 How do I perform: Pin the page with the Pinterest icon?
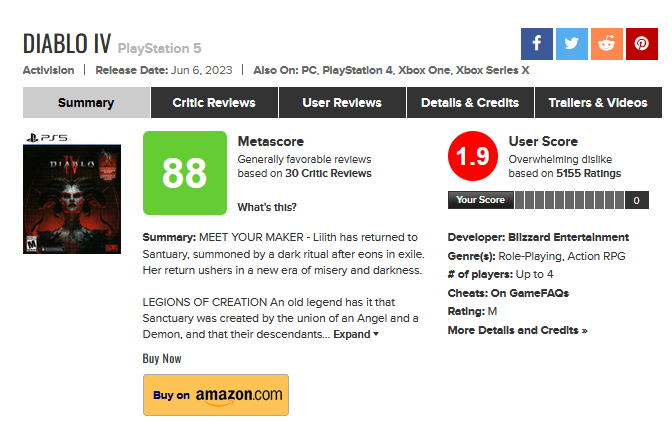pos(641,44)
